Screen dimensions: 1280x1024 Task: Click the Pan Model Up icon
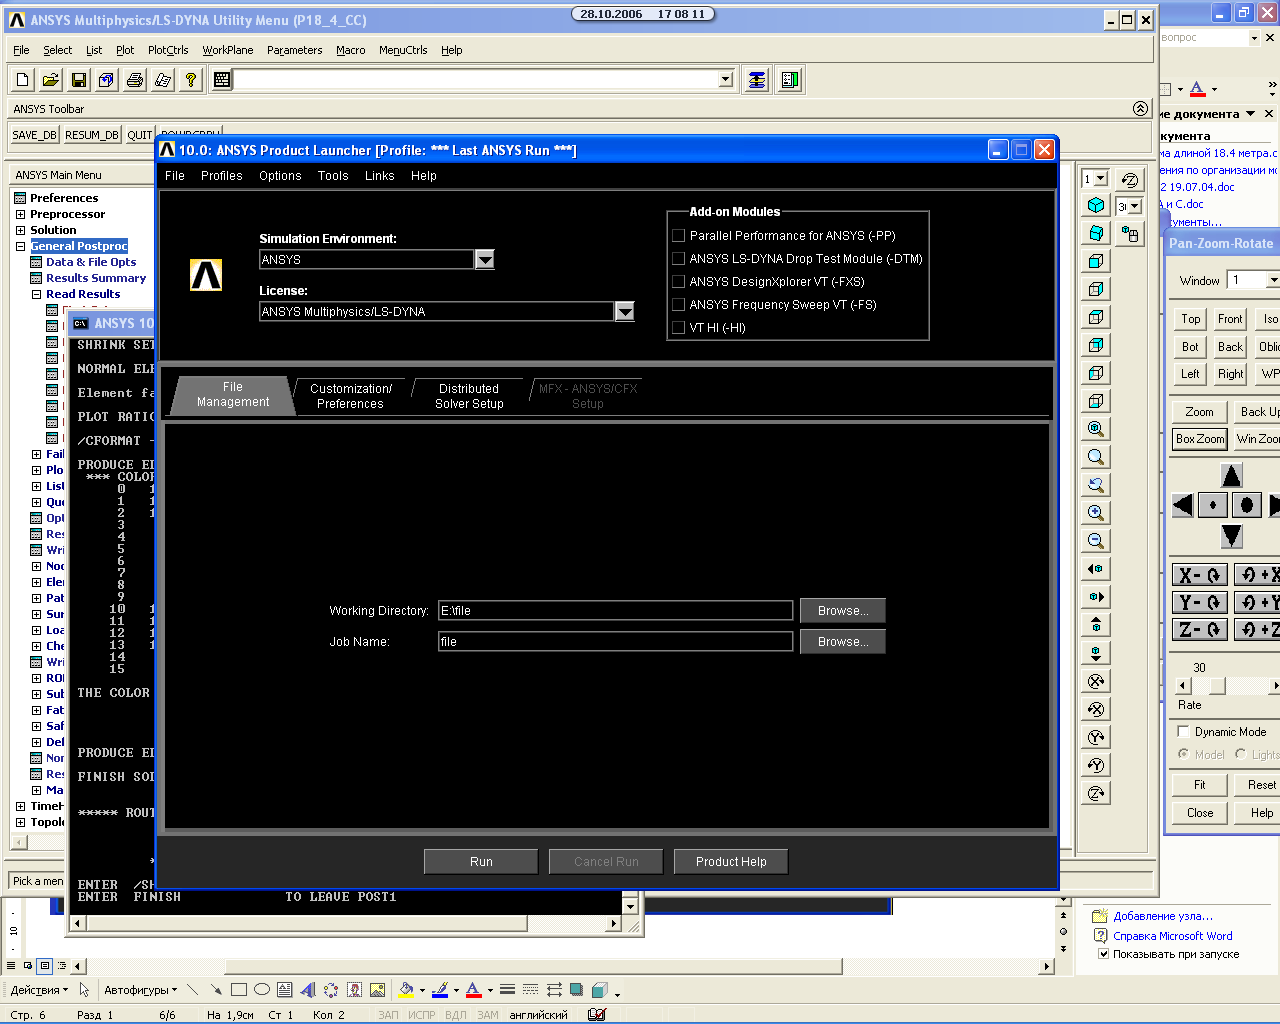coord(1096,625)
